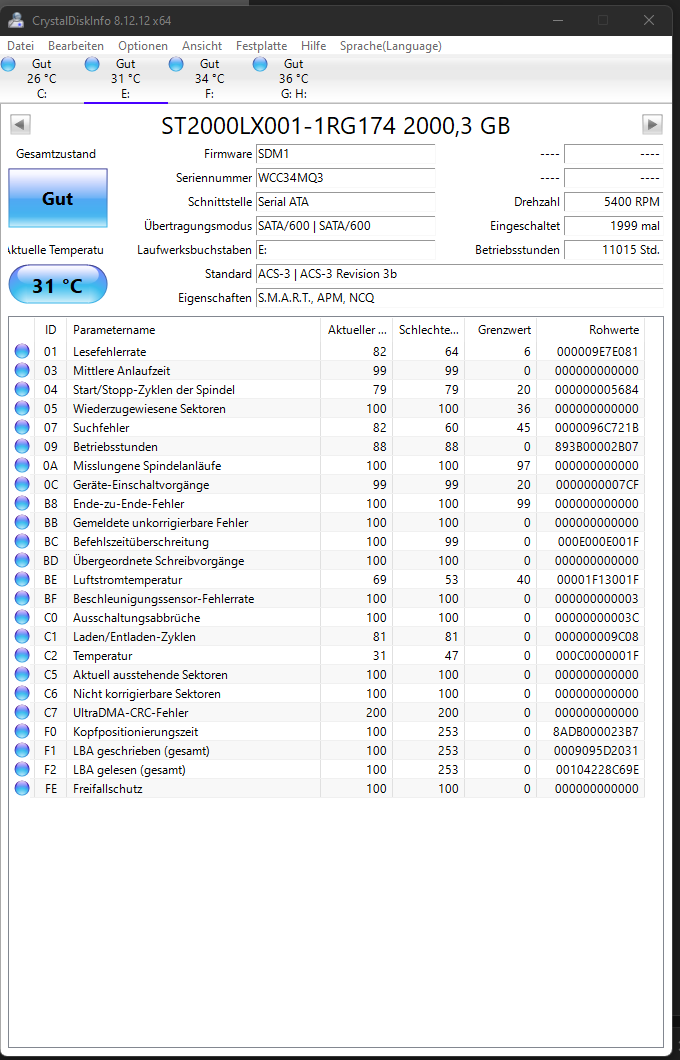The height and width of the screenshot is (1060, 680).
Task: Click status icon for Übergeordnete Schreibvorgänge
Action: (22, 560)
